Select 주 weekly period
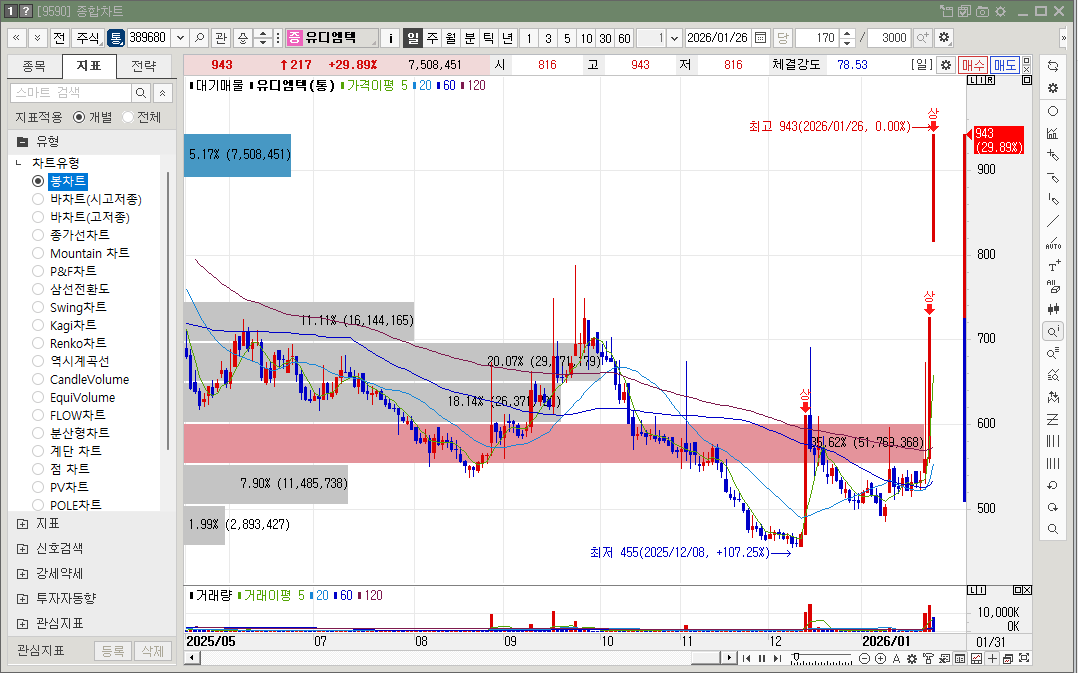 coord(432,38)
